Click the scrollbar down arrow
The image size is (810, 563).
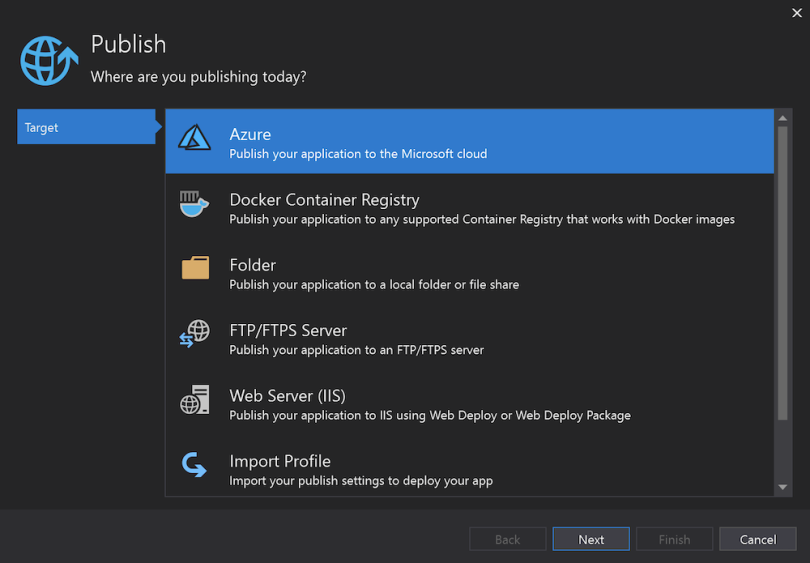[x=783, y=487]
